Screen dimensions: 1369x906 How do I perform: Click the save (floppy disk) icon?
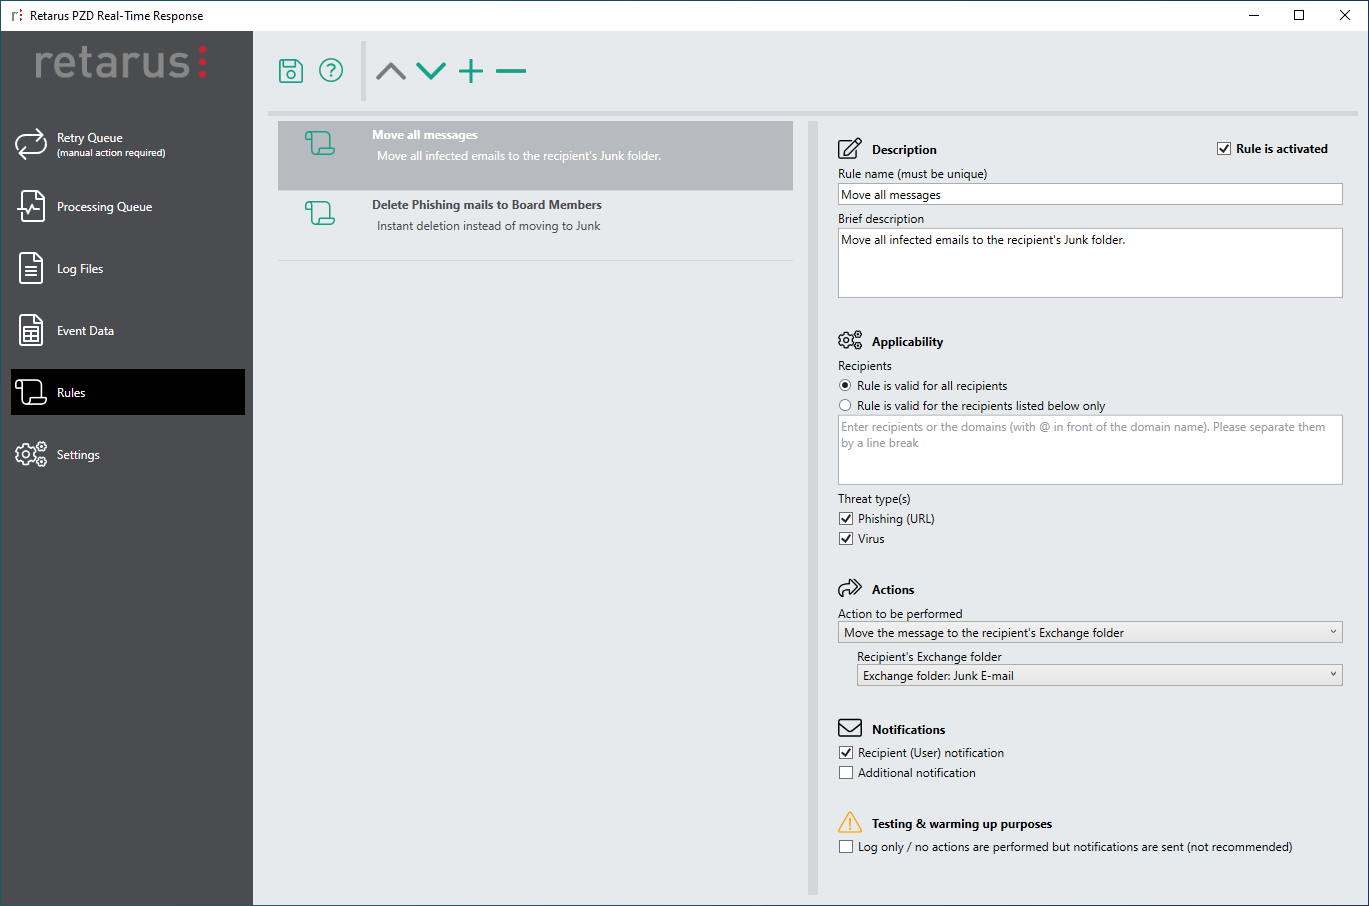tap(291, 70)
